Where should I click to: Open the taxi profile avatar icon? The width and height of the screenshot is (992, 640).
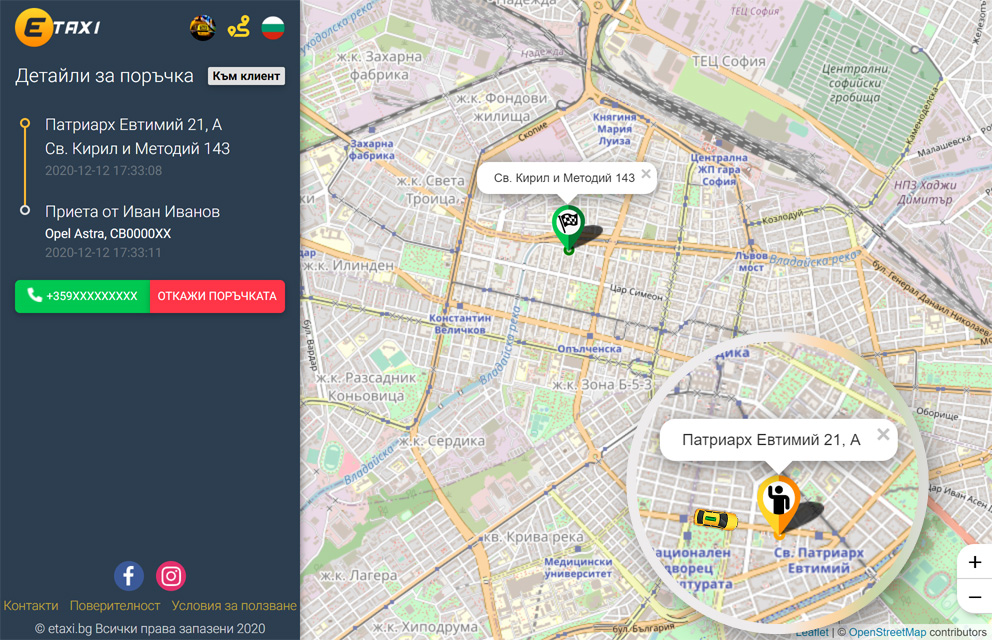click(202, 28)
